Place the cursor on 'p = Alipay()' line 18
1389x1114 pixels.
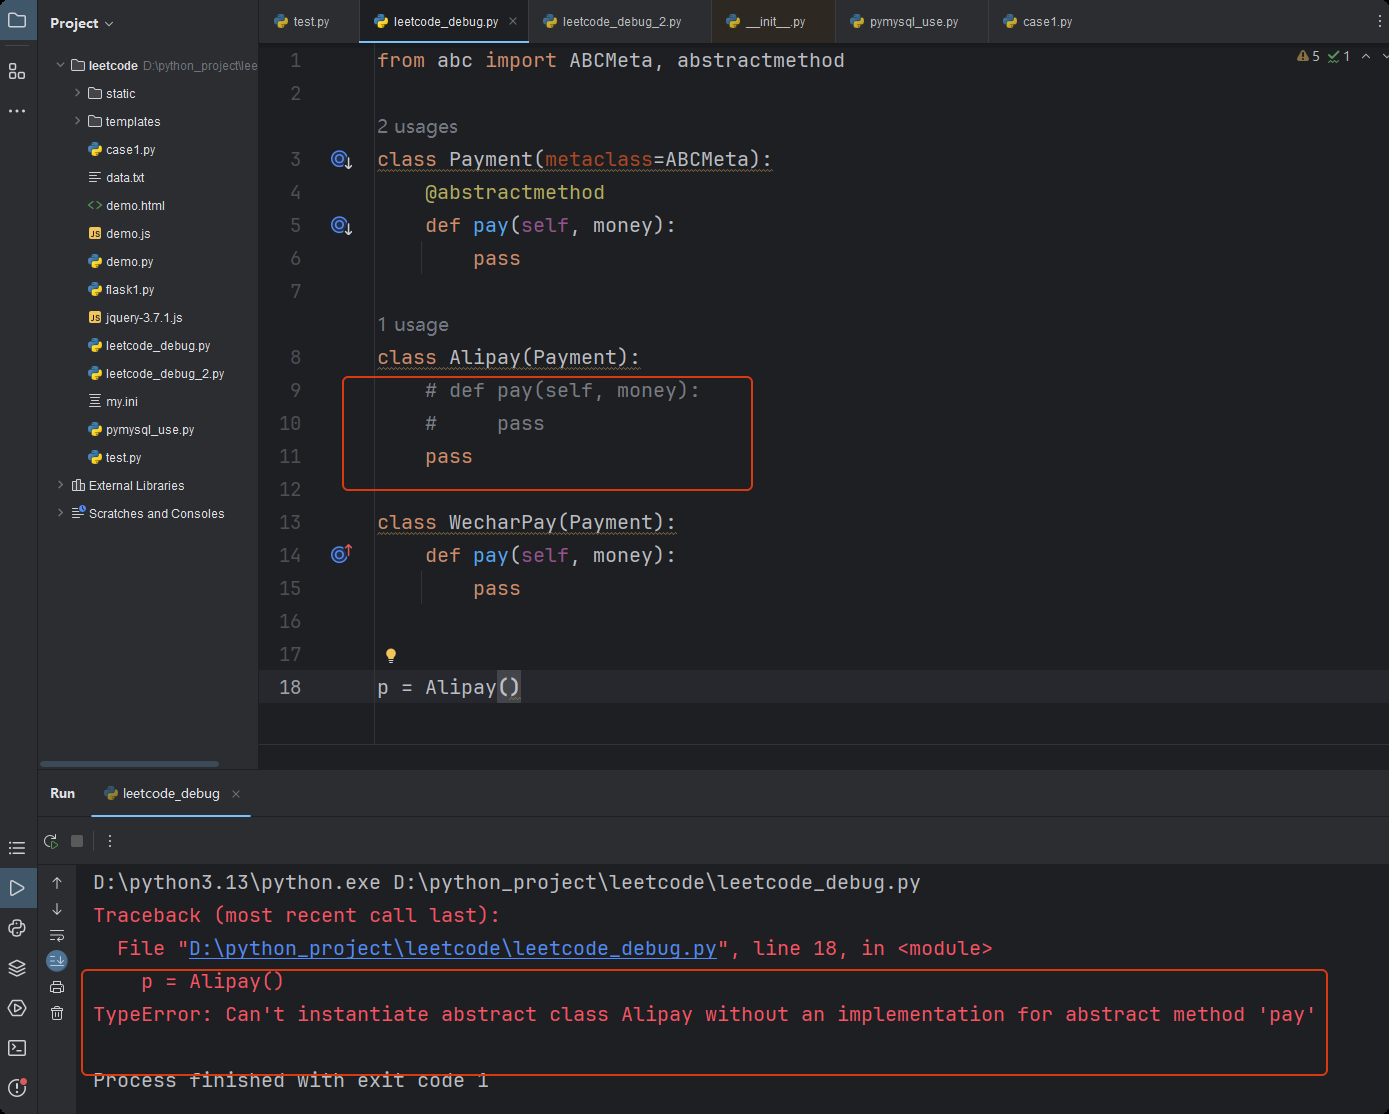coord(449,687)
